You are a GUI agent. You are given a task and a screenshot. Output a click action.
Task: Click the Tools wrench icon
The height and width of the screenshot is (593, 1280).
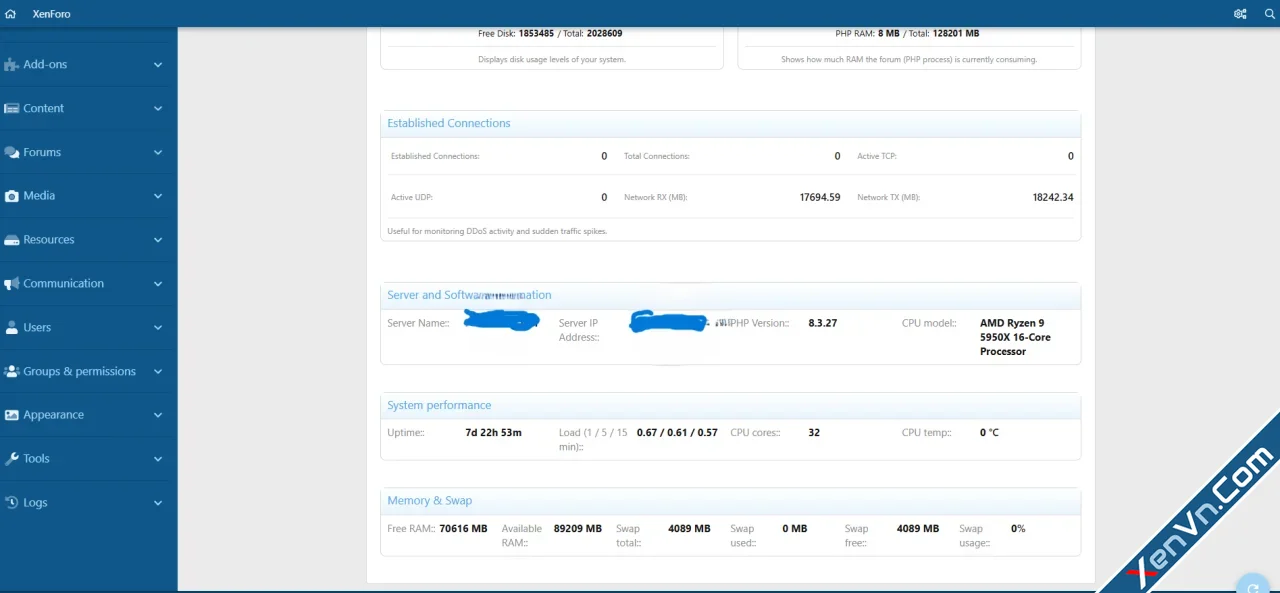click(x=12, y=459)
